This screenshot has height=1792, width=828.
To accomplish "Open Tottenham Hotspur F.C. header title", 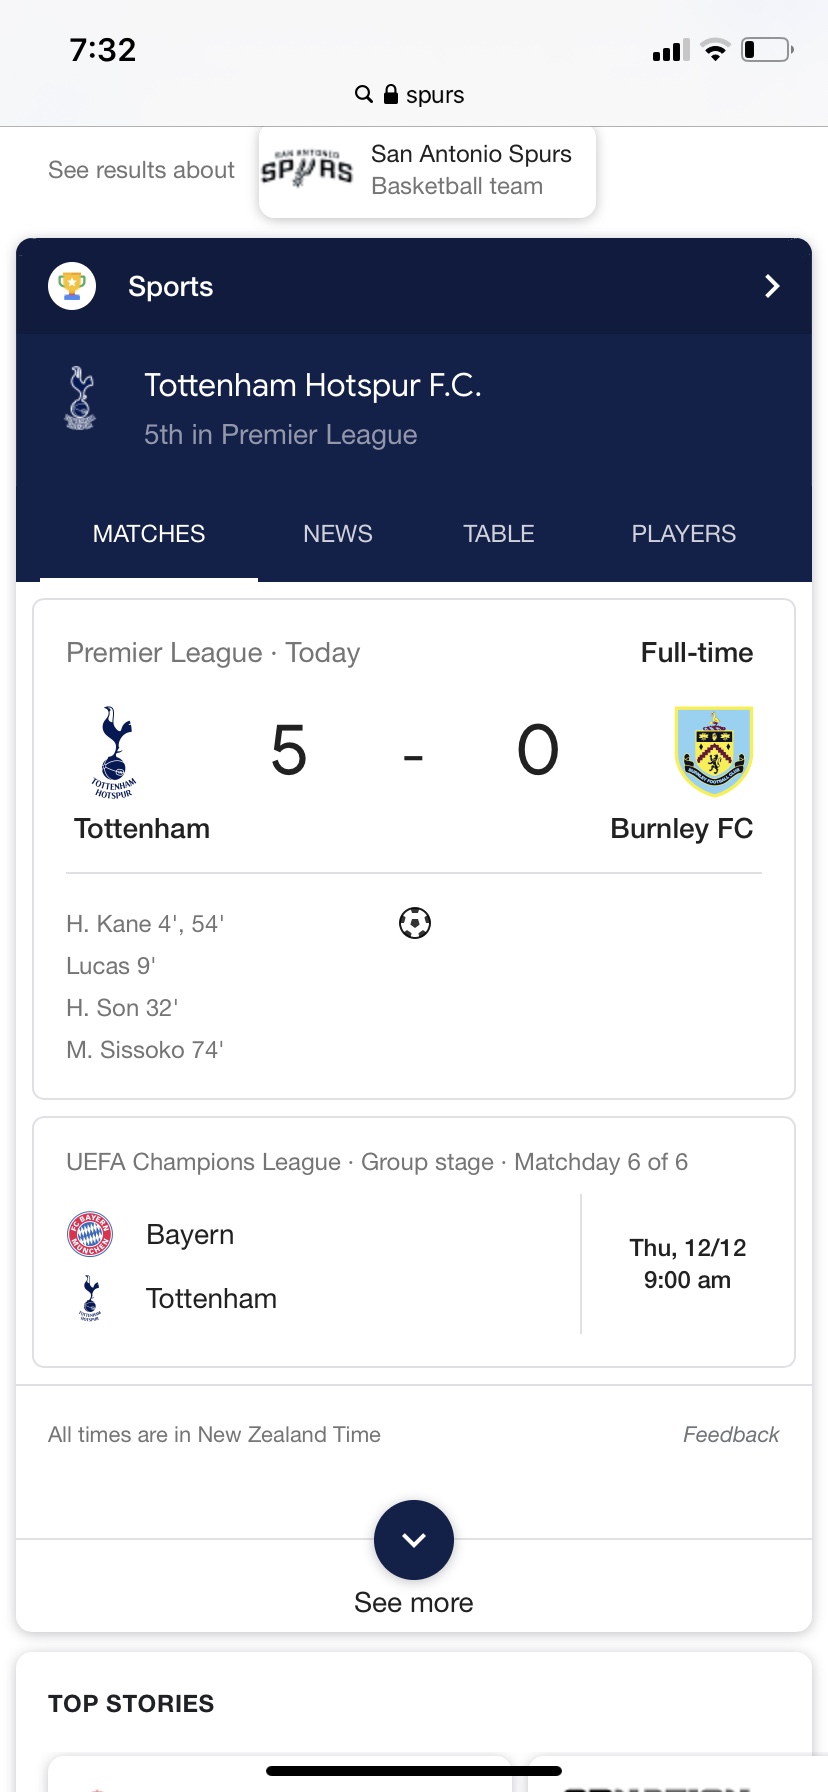I will coord(313,385).
